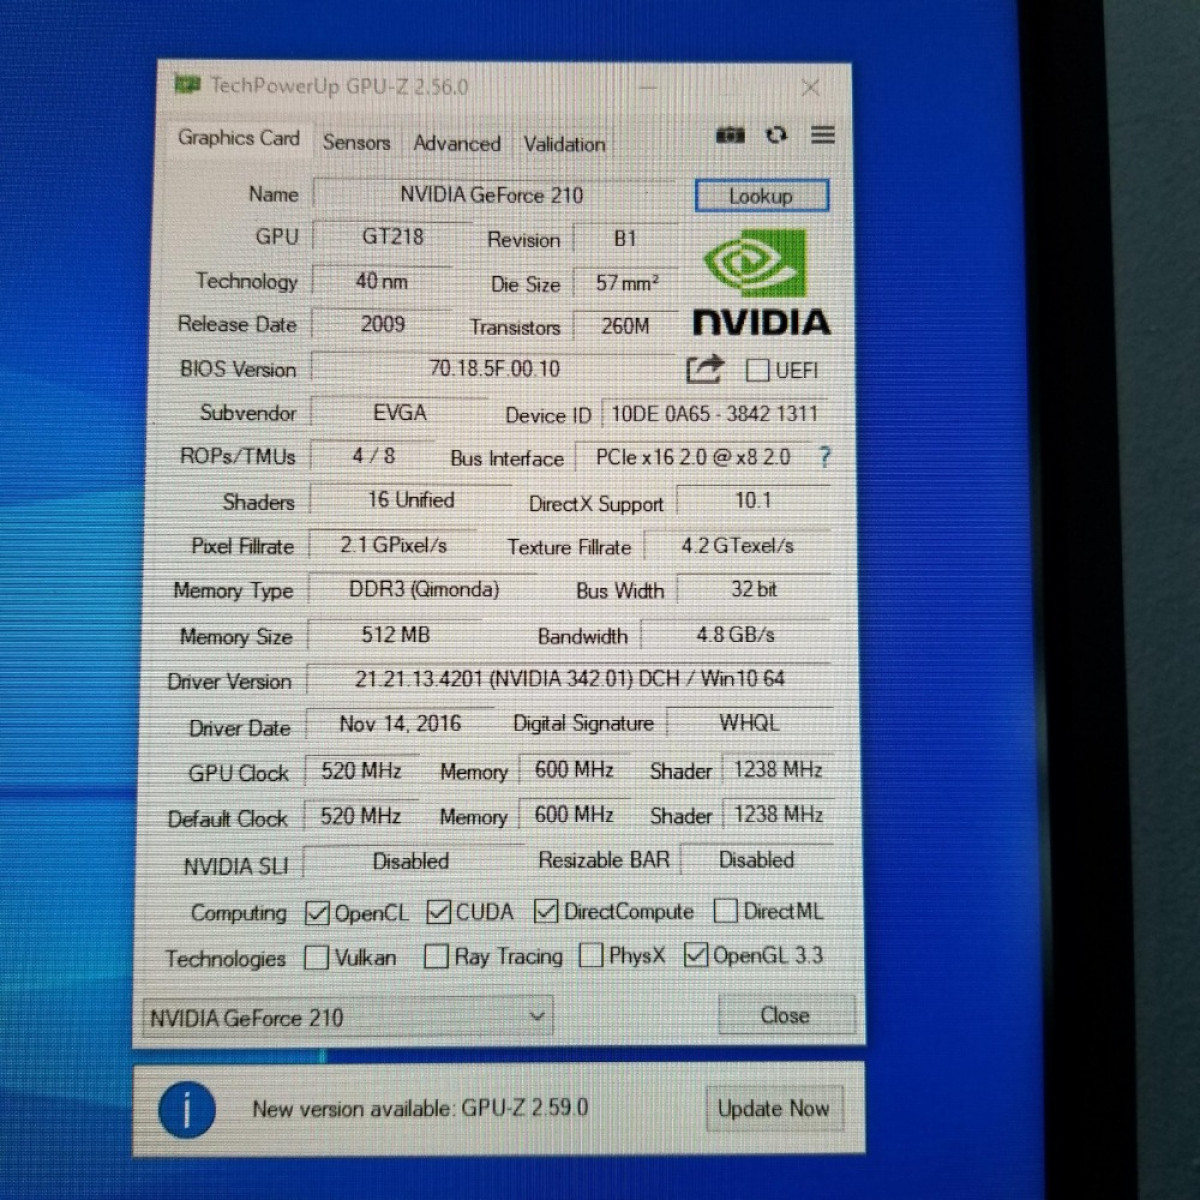Viewport: 1200px width, 1200px height.
Task: Toggle the UEFI checkbox
Action: (x=757, y=370)
